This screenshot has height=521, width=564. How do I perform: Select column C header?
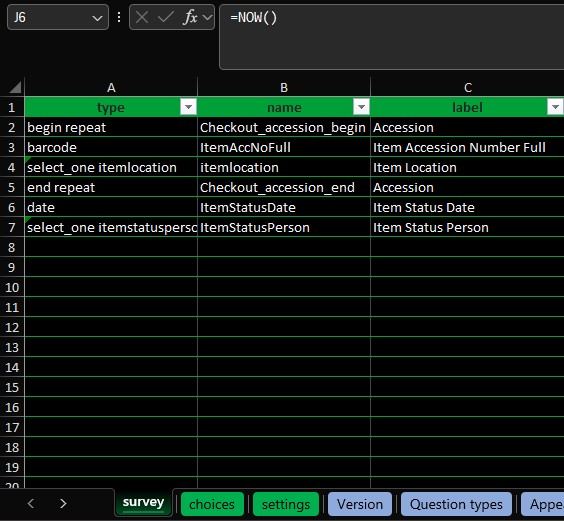click(467, 87)
